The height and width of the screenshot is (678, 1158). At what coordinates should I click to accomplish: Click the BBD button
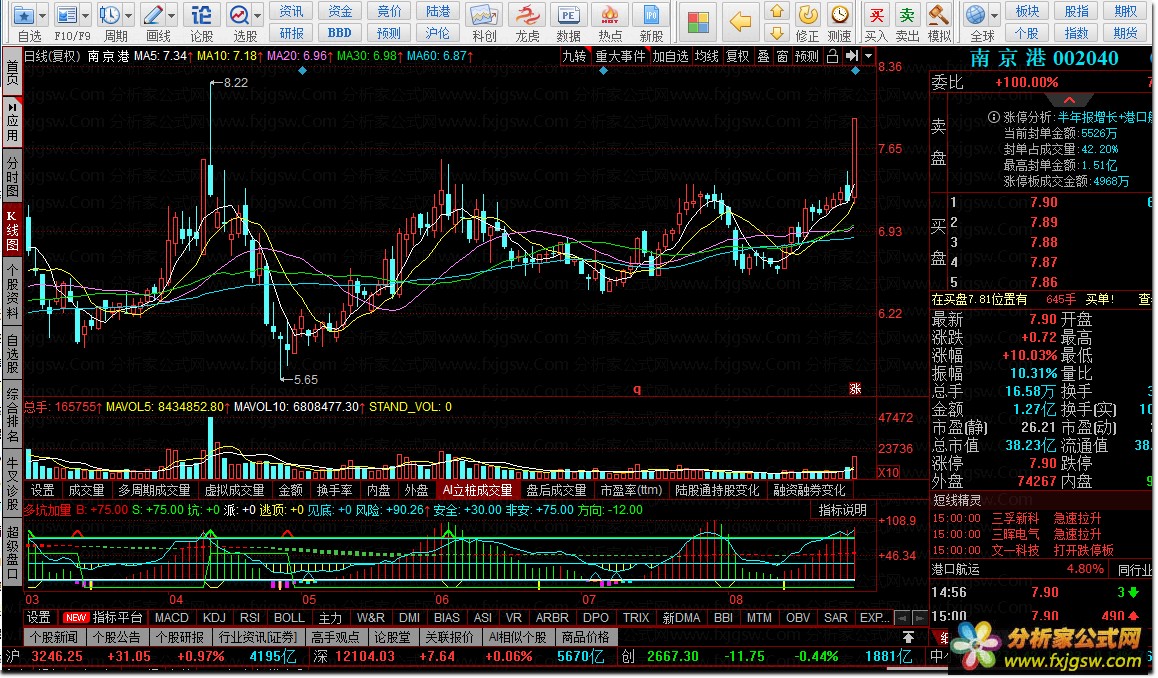[x=340, y=32]
